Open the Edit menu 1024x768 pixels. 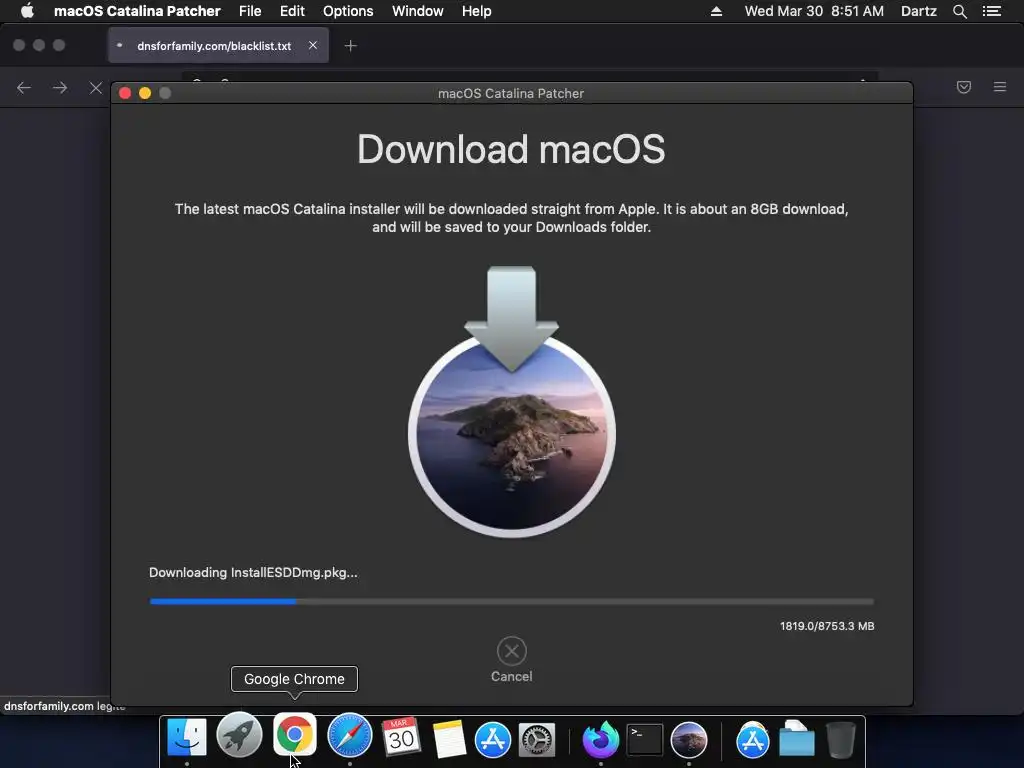click(x=292, y=11)
